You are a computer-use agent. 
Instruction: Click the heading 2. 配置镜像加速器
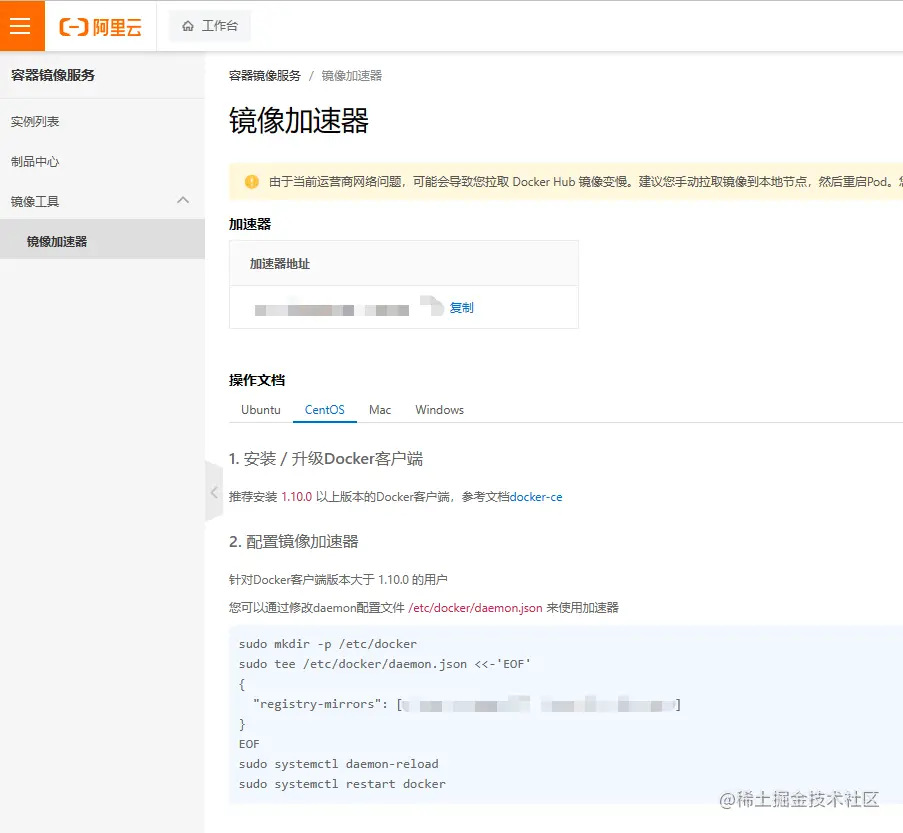294,542
